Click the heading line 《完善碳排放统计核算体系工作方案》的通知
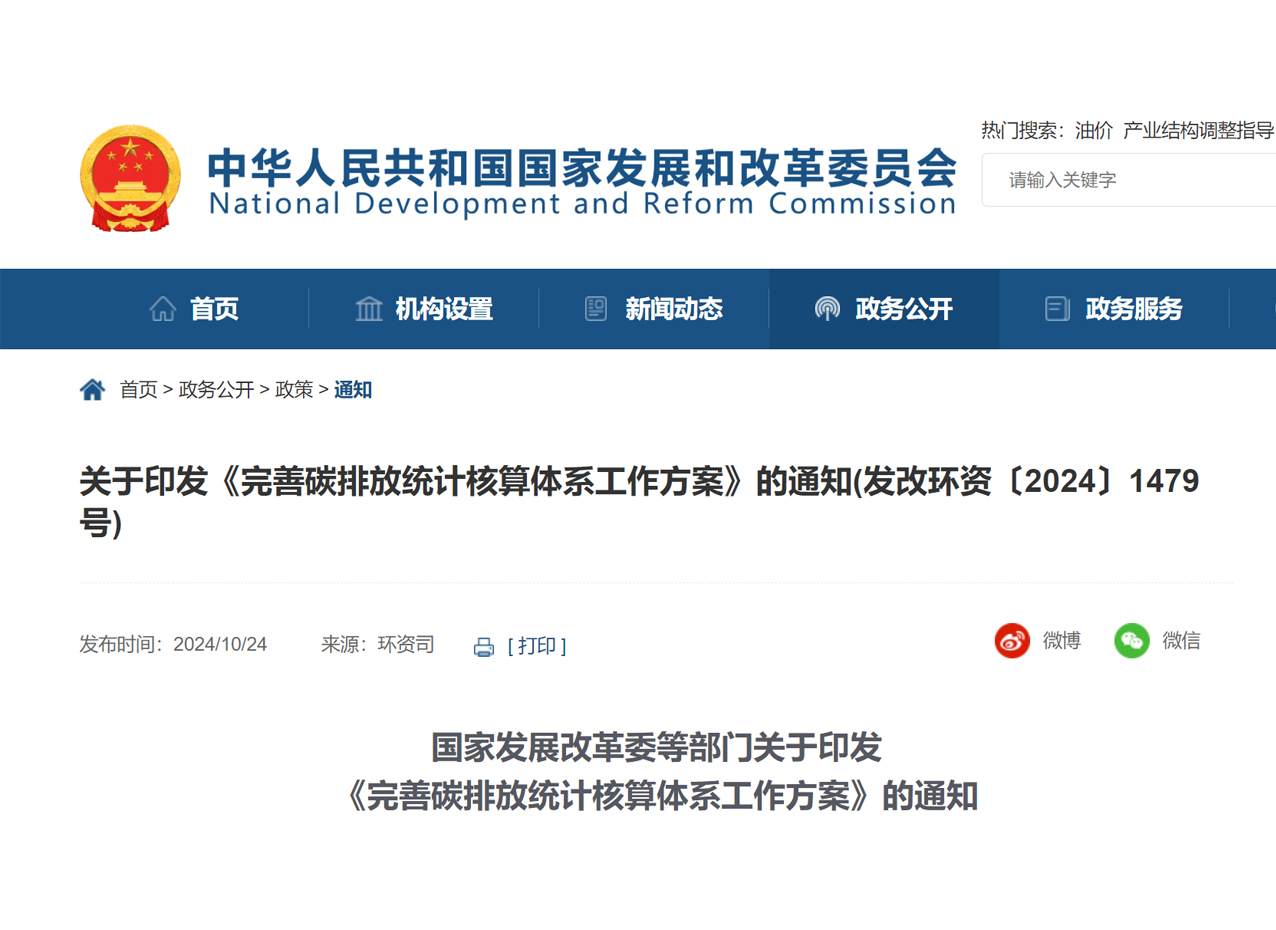Viewport: 1276px width, 930px height. coord(657,796)
